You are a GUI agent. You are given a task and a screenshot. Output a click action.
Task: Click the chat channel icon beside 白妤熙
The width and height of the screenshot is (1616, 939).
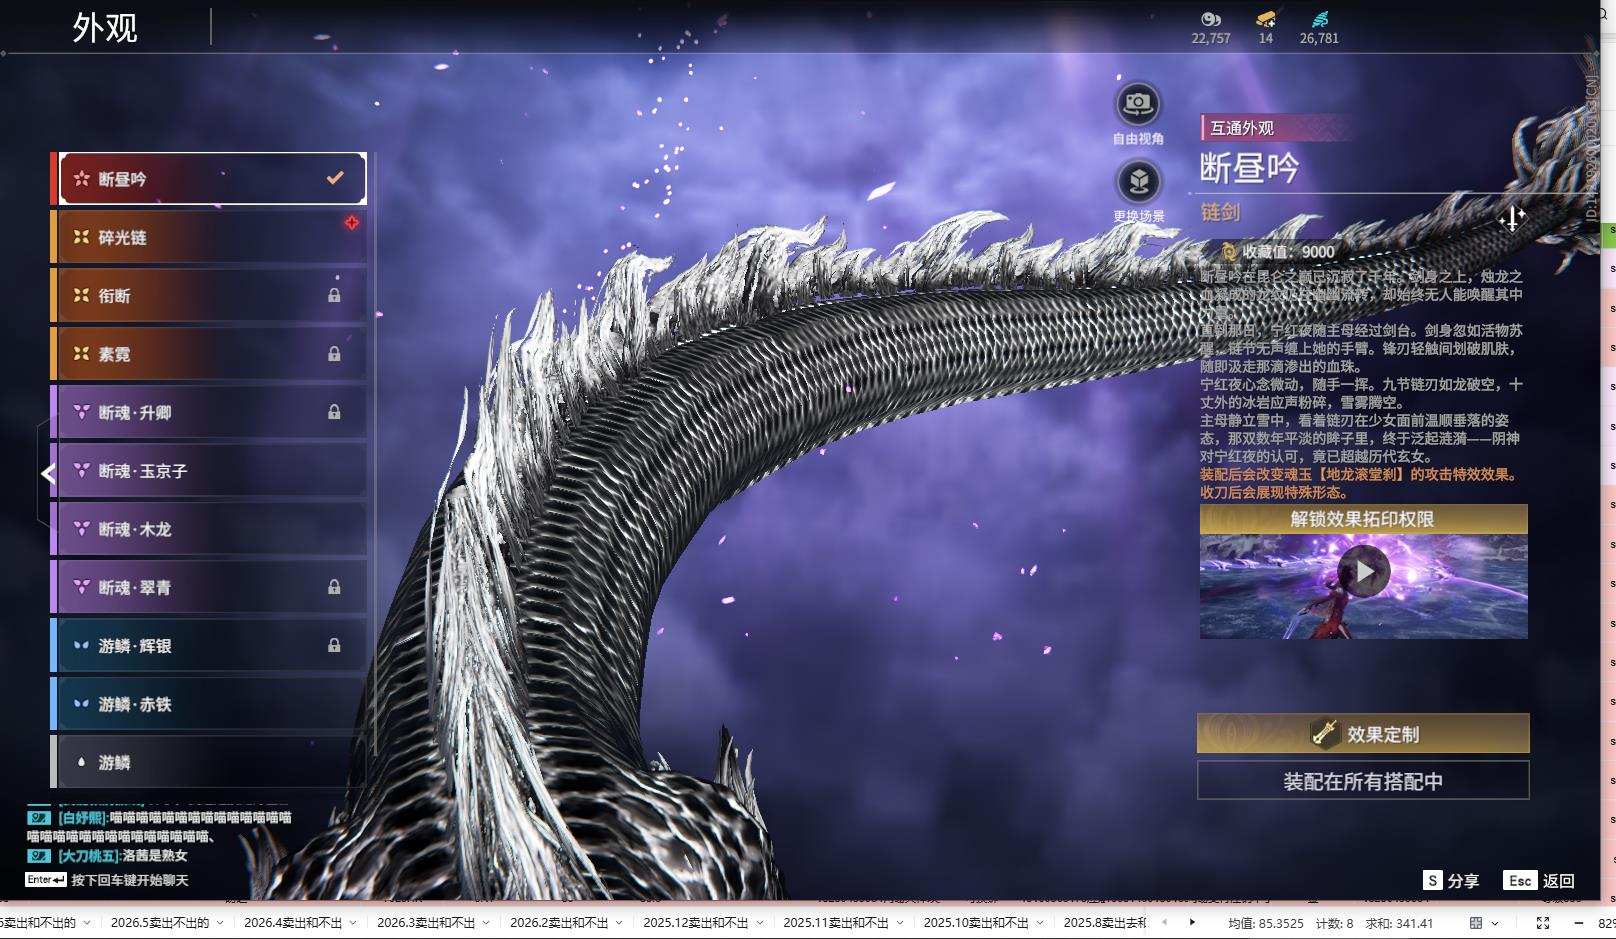pyautogui.click(x=39, y=818)
